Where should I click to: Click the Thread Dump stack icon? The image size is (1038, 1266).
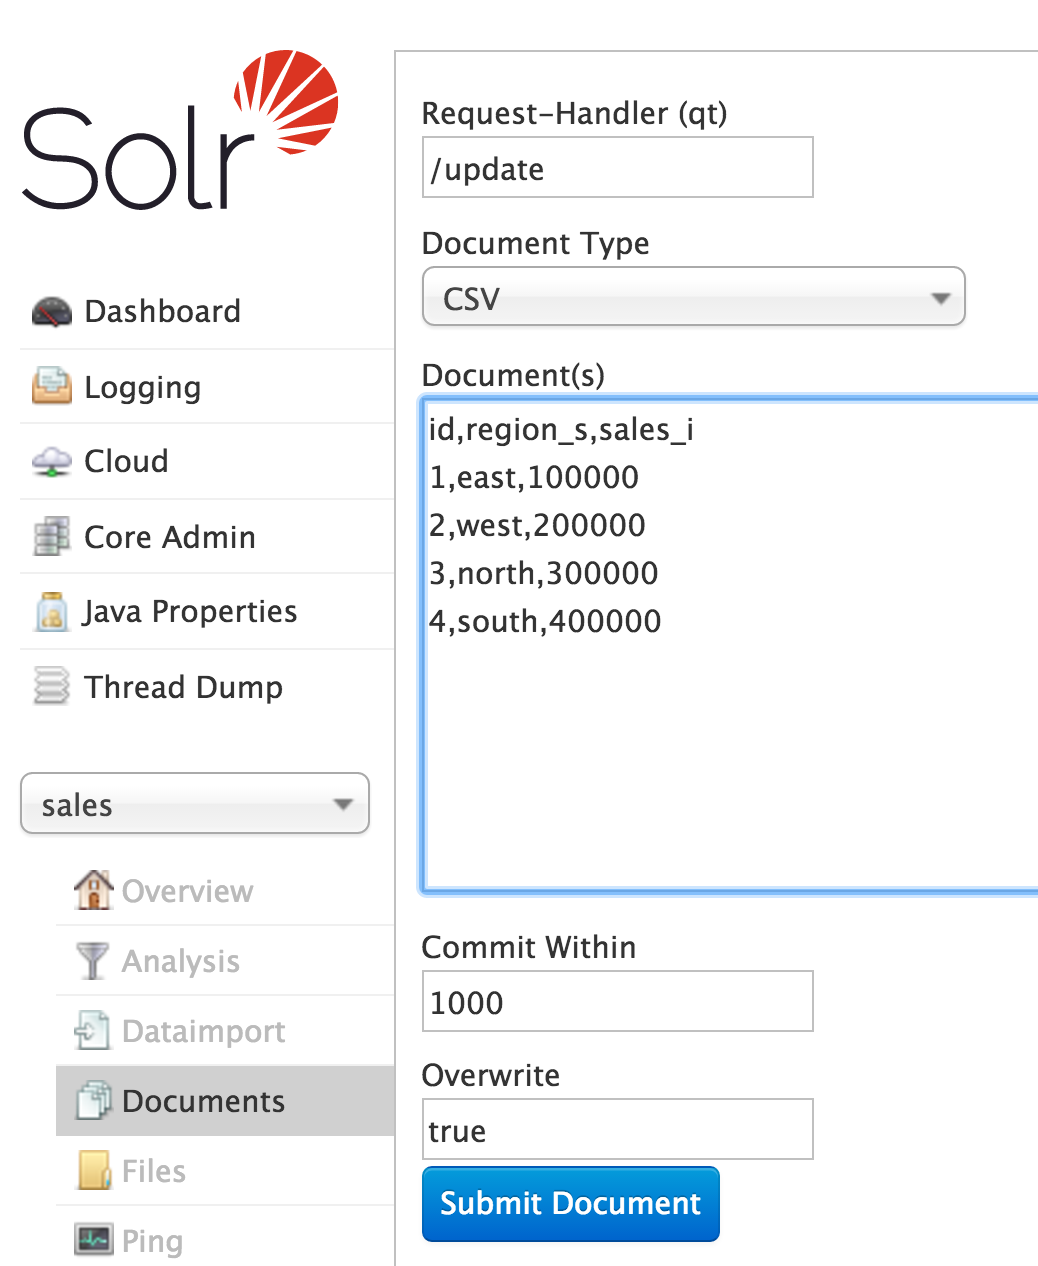[51, 687]
